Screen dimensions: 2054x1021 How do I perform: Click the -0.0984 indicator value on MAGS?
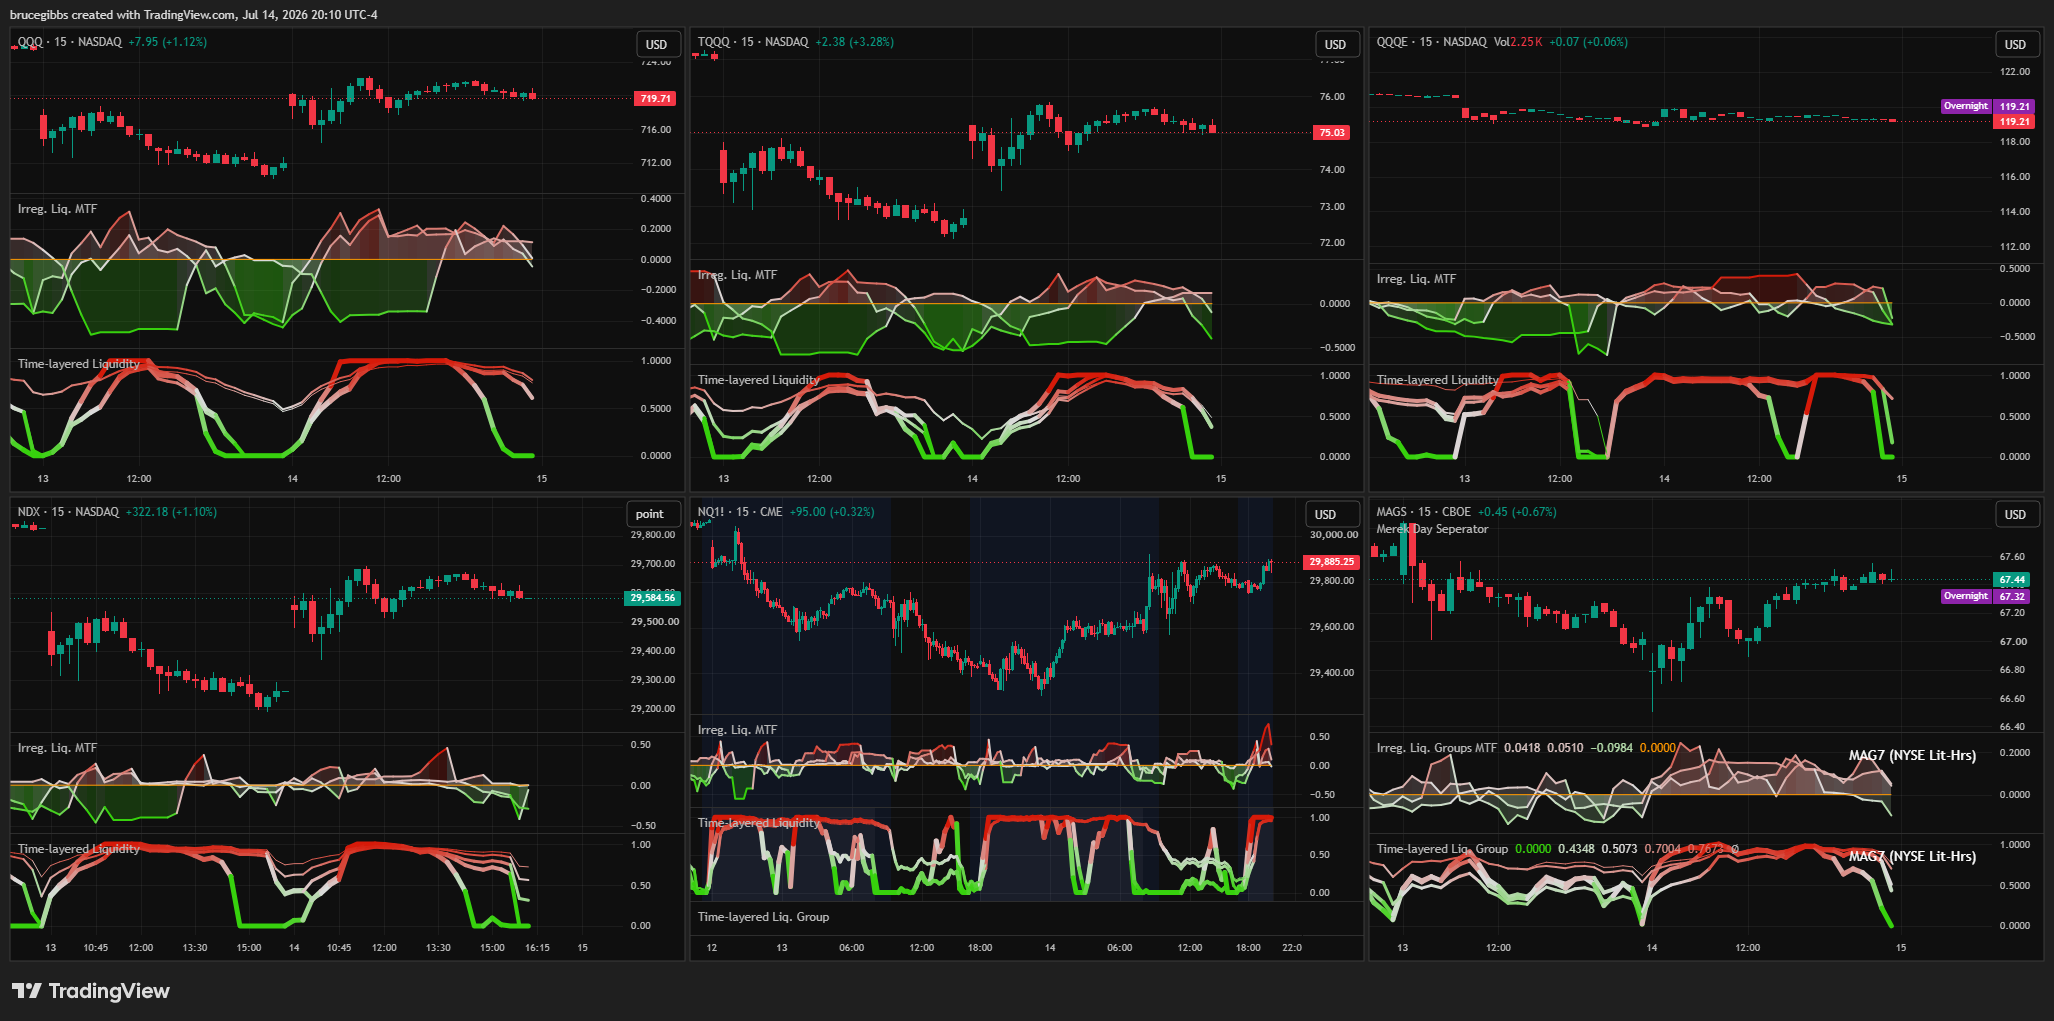point(1612,748)
